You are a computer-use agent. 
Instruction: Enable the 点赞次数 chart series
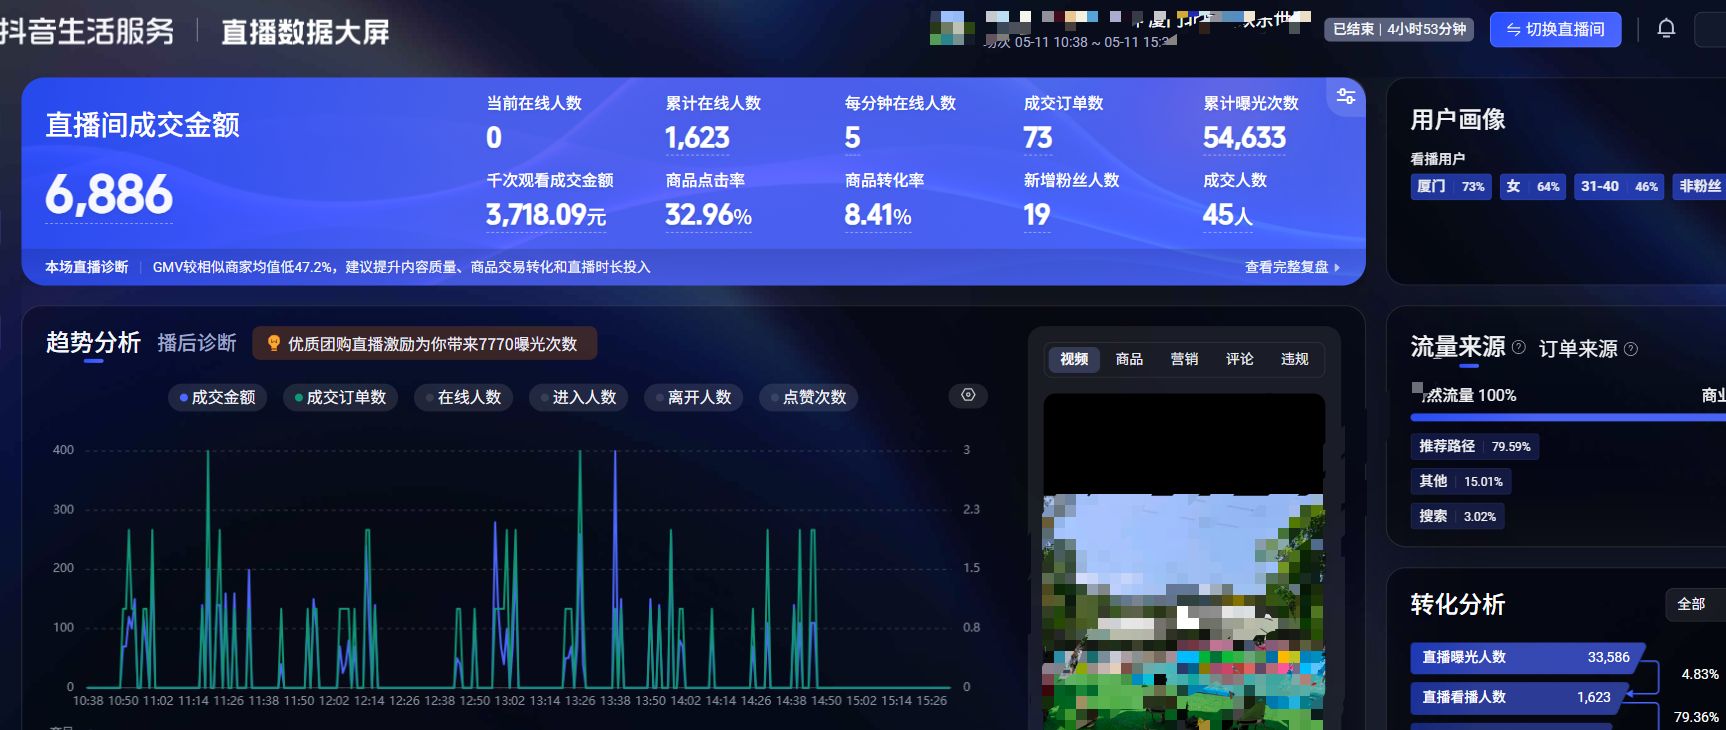pyautogui.click(x=808, y=397)
